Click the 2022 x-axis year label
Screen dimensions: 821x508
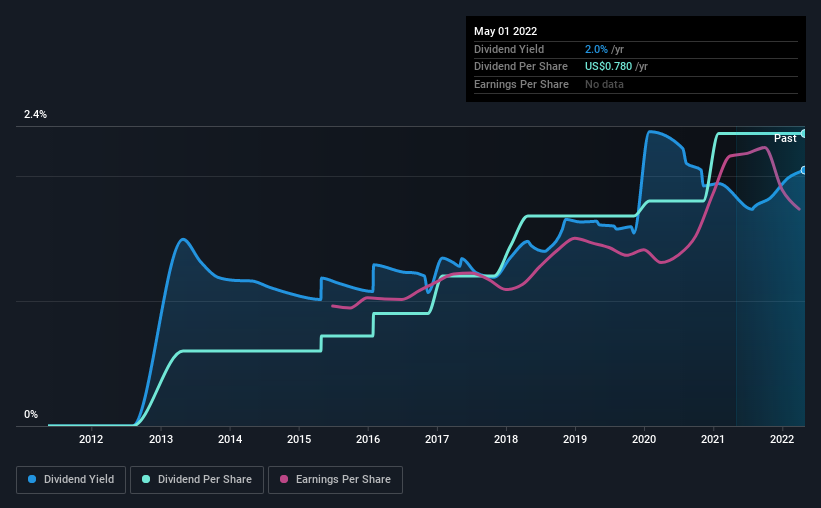782,439
